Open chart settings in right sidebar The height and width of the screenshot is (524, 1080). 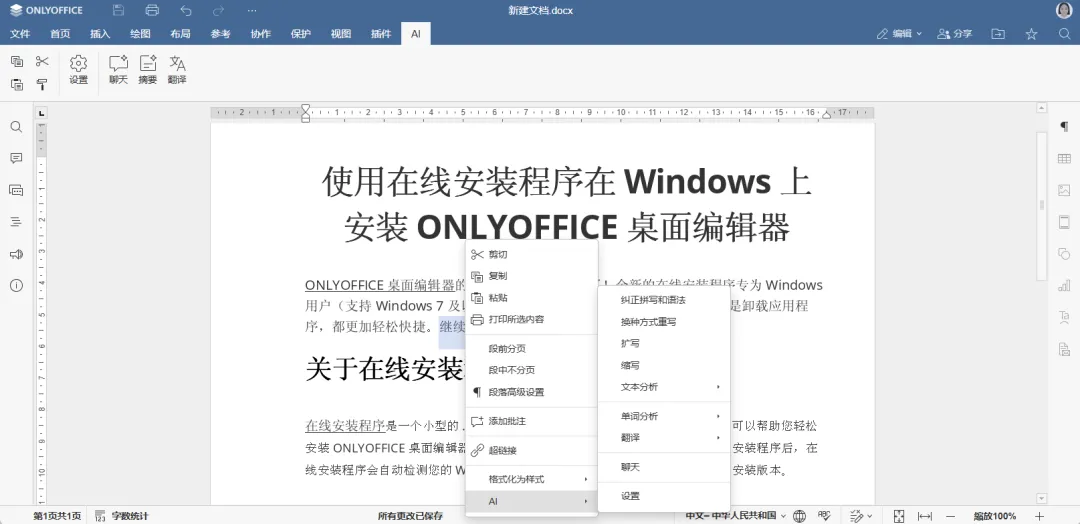coord(1064,285)
